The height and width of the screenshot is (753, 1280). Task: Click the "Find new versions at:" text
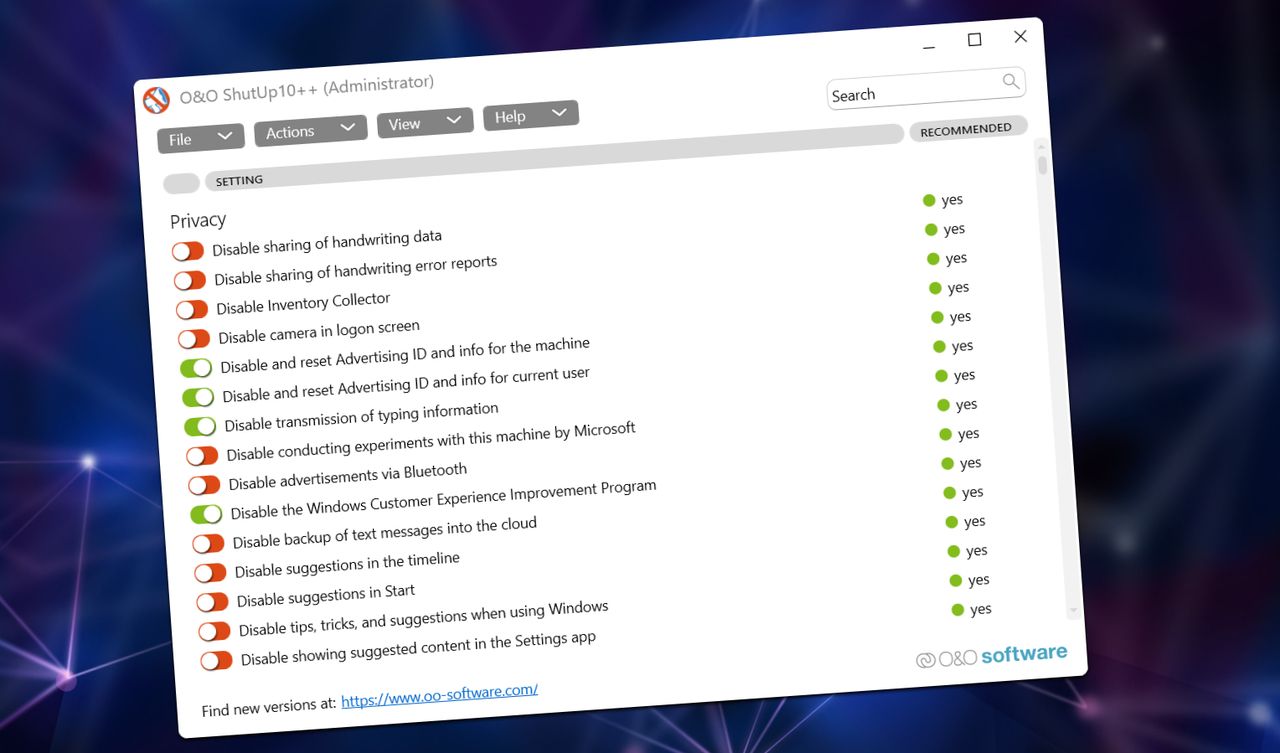[x=268, y=706]
